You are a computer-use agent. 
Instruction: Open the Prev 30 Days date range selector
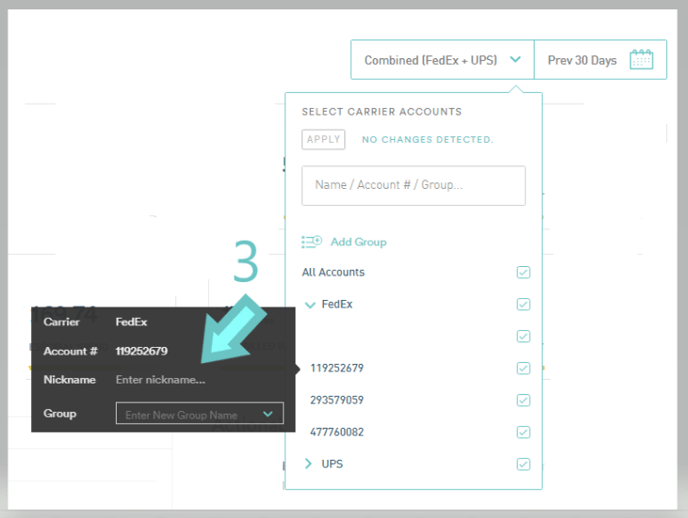pyautogui.click(x=600, y=60)
